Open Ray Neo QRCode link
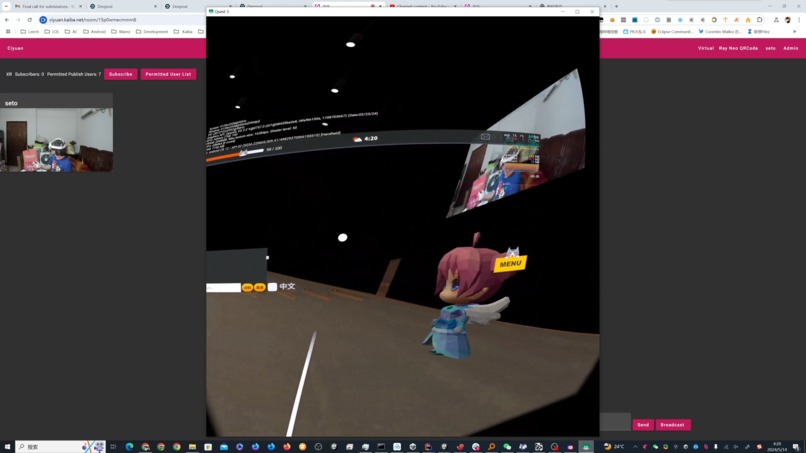 coord(738,48)
